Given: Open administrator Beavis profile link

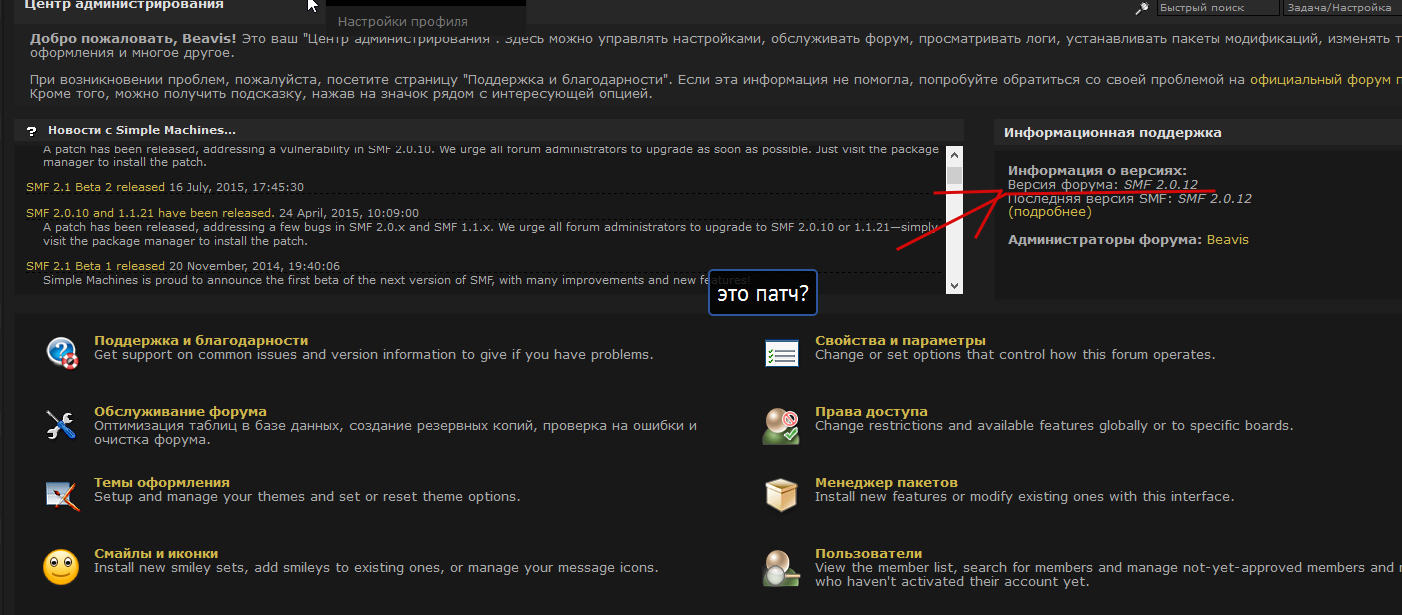Looking at the screenshot, I should coord(1228,240).
